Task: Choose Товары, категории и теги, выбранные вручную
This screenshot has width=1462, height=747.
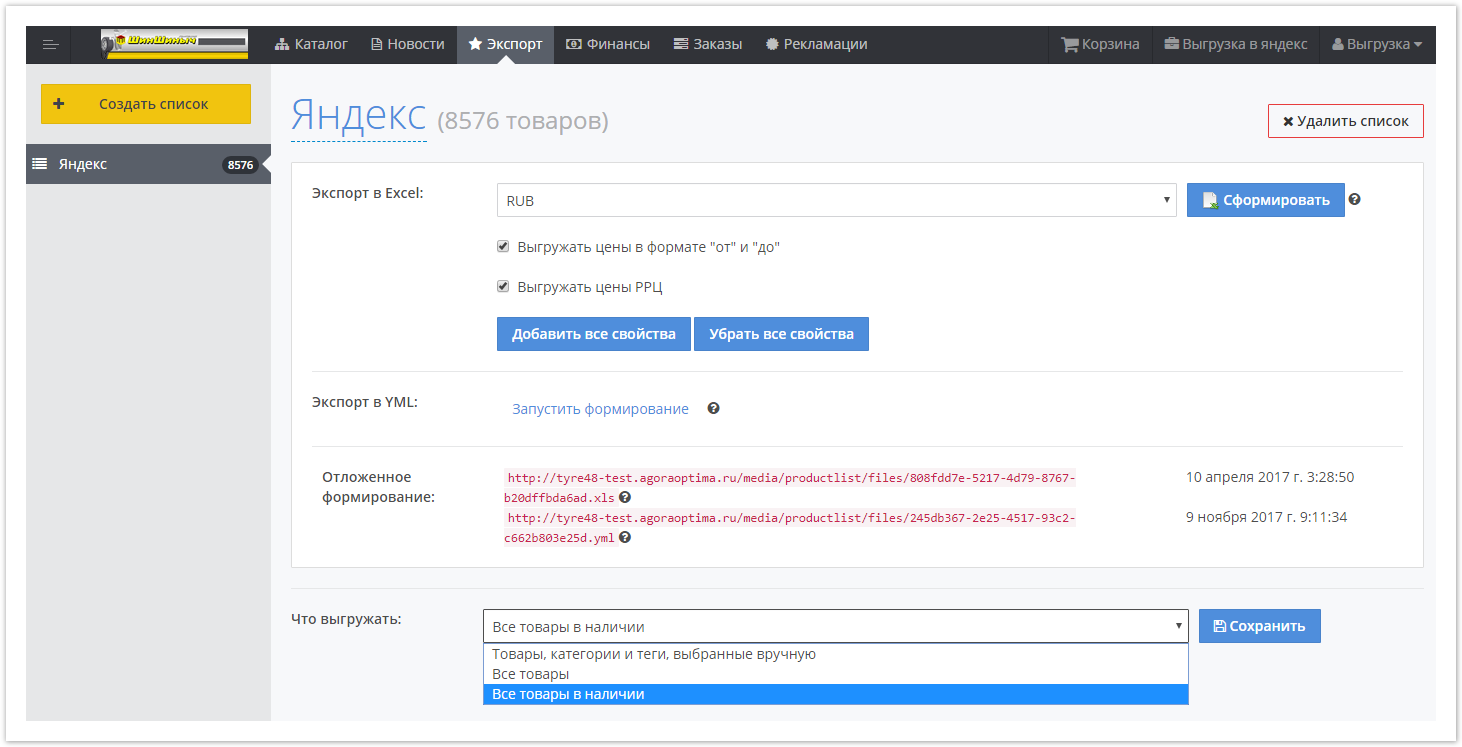Action: pyautogui.click(x=836, y=654)
